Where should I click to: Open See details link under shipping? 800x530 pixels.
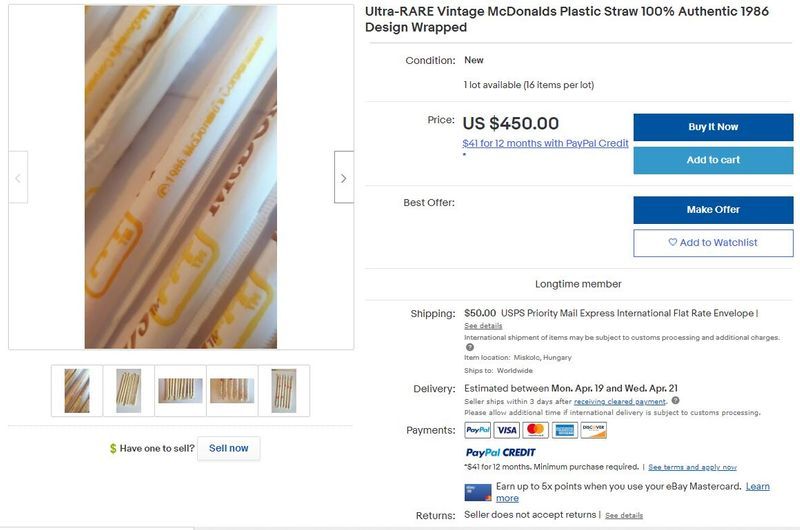point(483,326)
